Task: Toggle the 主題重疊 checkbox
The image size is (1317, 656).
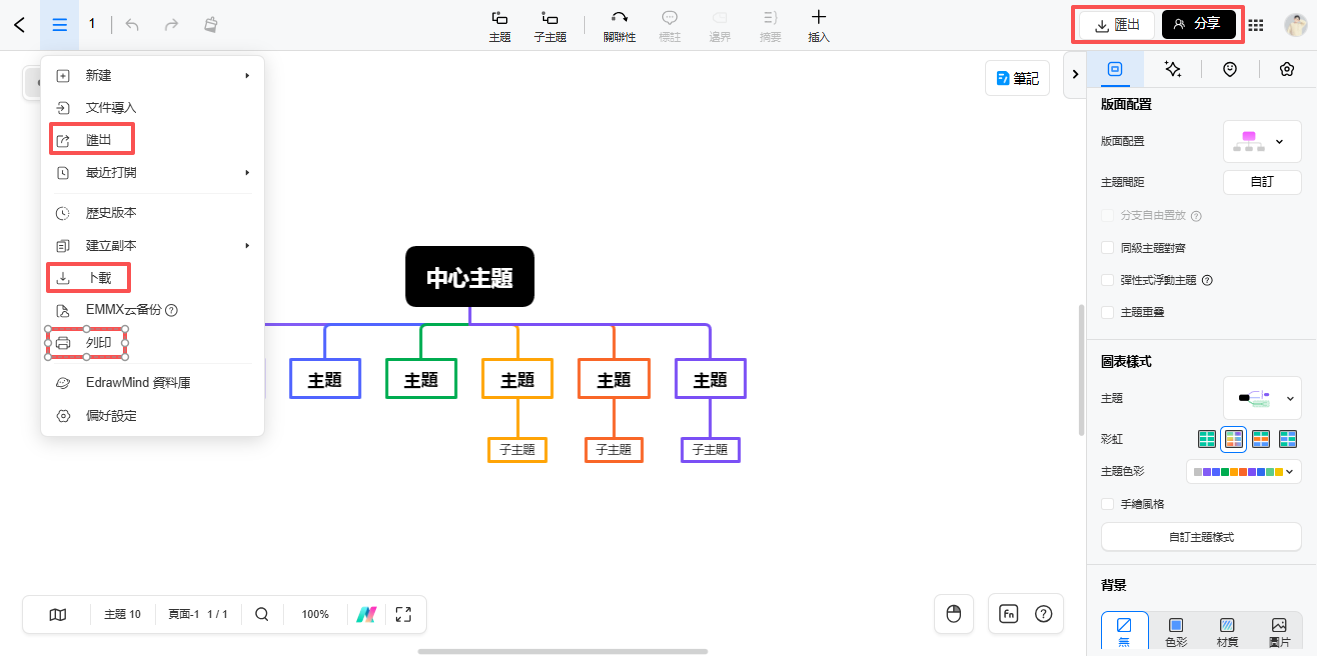Action: pyautogui.click(x=1107, y=312)
